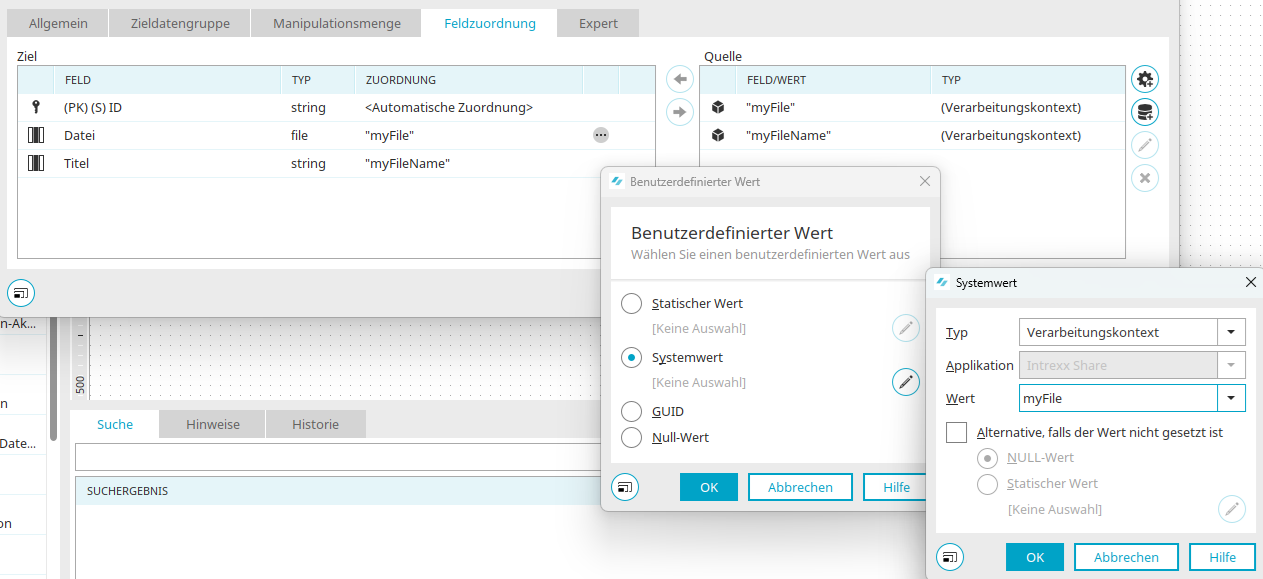
Task: Click the delete source X icon
Action: point(1145,178)
